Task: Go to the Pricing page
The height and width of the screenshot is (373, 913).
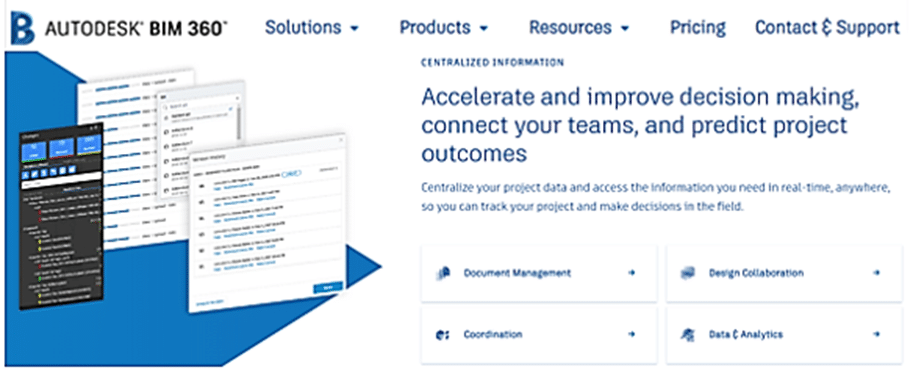Action: pos(698,27)
